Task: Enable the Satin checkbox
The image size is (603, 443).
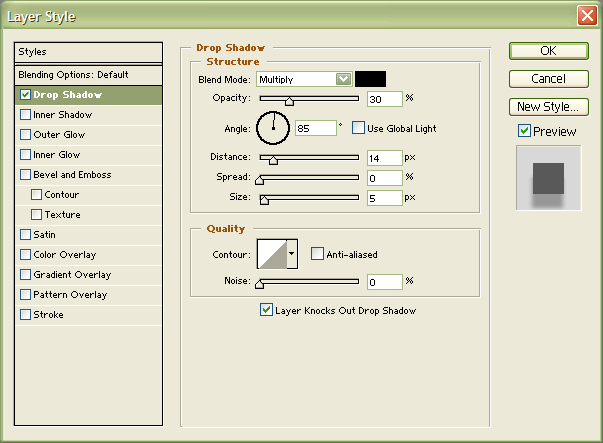Action: pyautogui.click(x=25, y=235)
